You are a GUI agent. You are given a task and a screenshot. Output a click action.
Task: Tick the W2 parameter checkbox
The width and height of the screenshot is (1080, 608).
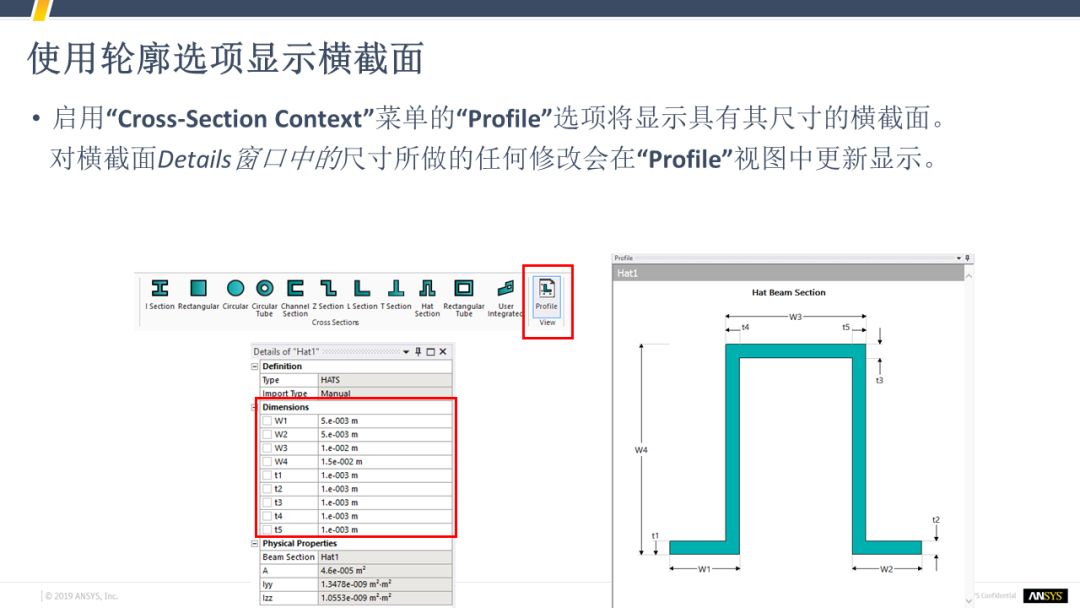tap(267, 434)
